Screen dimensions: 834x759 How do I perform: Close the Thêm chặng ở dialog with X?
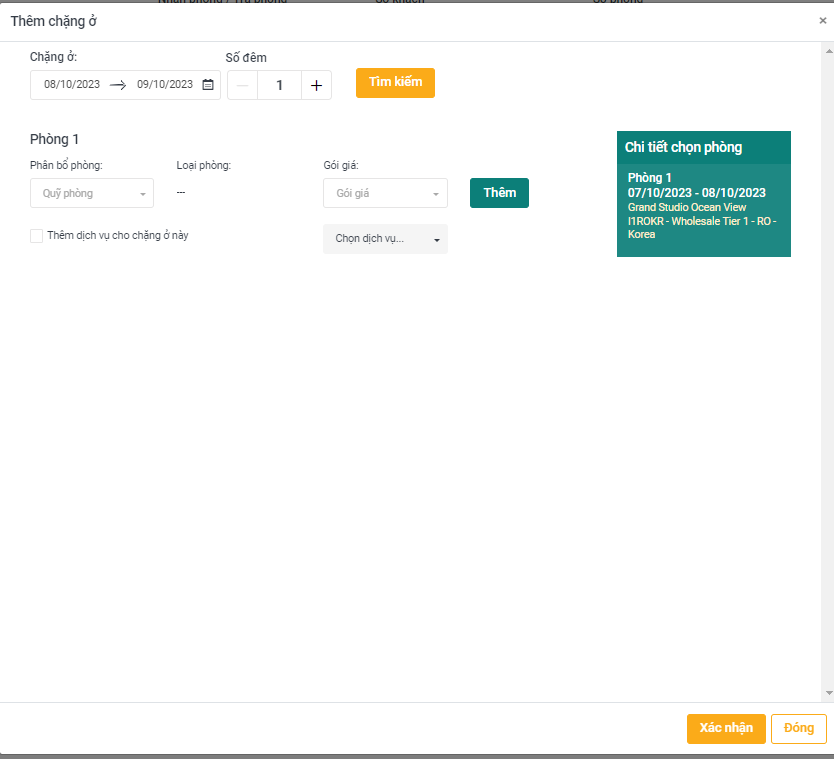pyautogui.click(x=822, y=21)
